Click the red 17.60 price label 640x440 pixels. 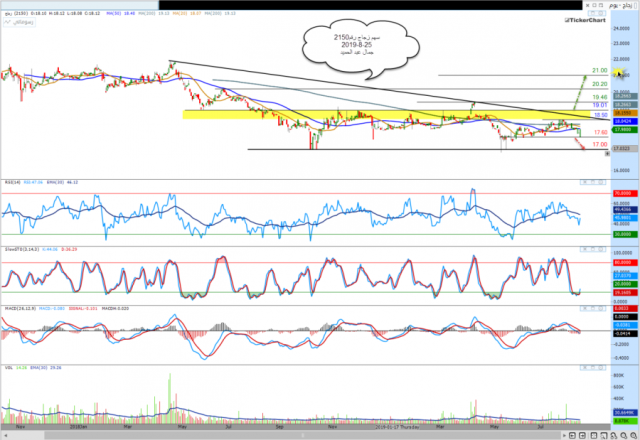click(x=600, y=132)
